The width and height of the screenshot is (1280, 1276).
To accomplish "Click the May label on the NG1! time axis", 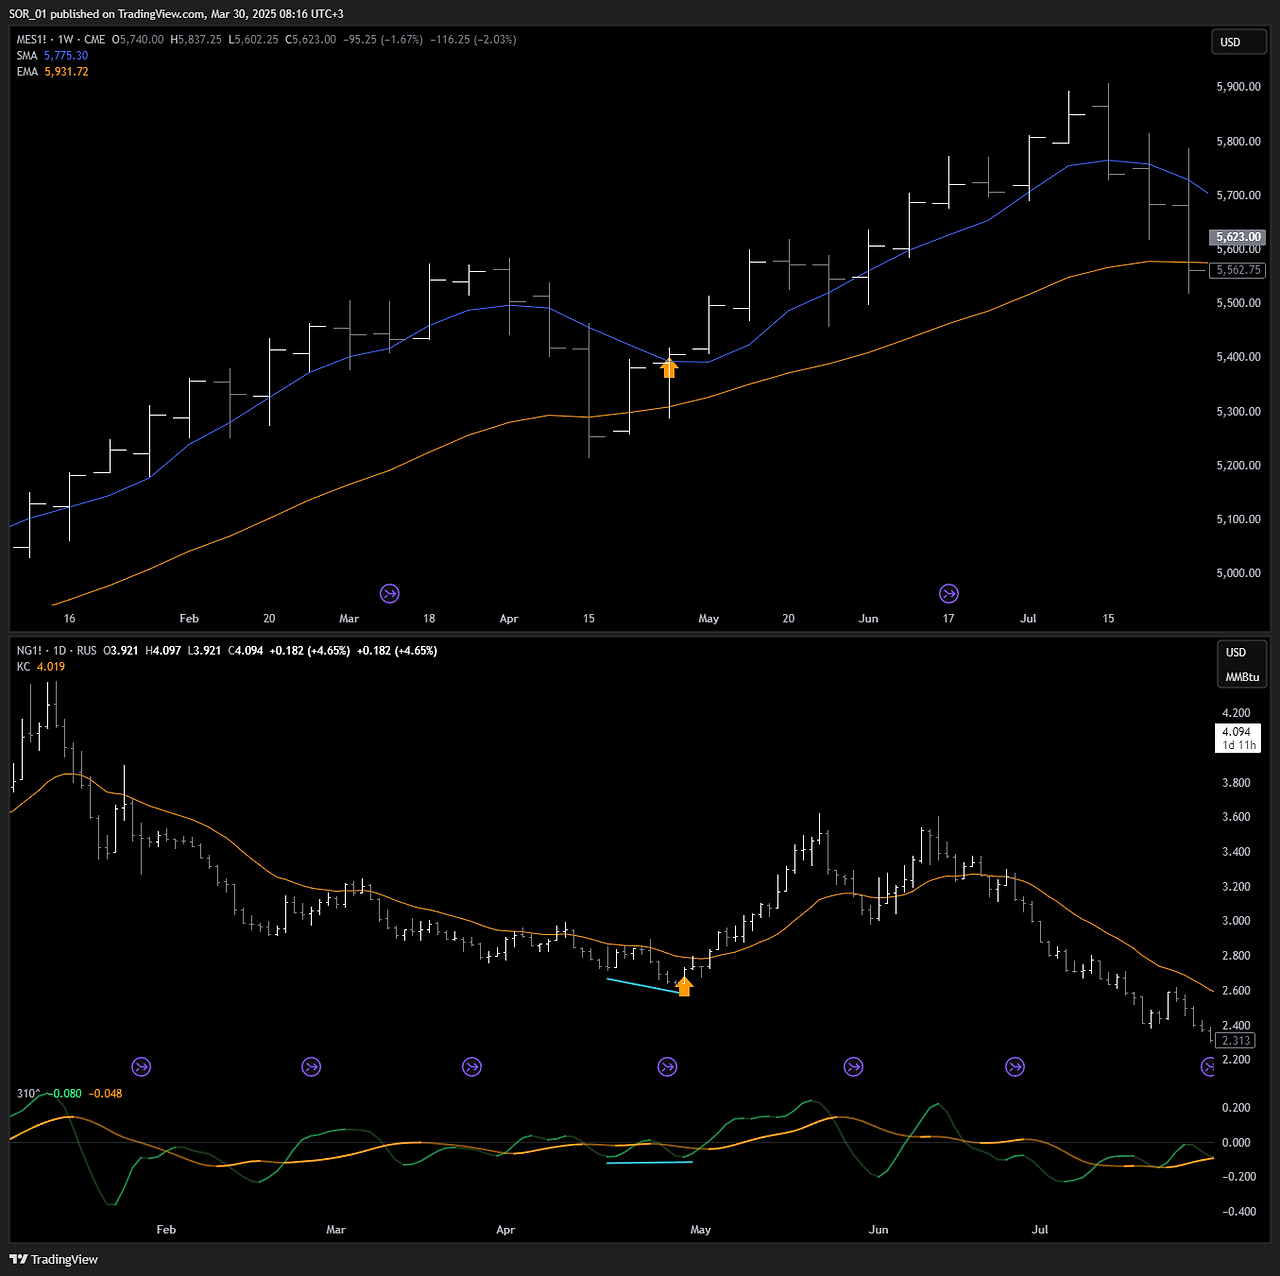I will pos(700,1230).
